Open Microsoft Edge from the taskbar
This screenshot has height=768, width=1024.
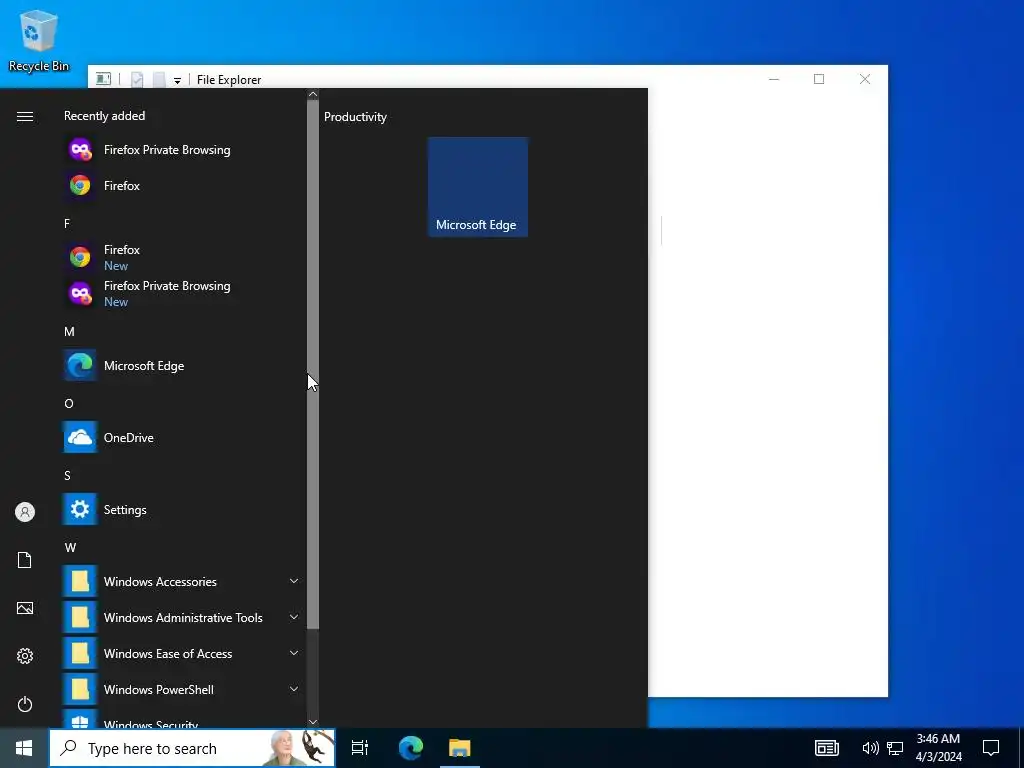[411, 748]
